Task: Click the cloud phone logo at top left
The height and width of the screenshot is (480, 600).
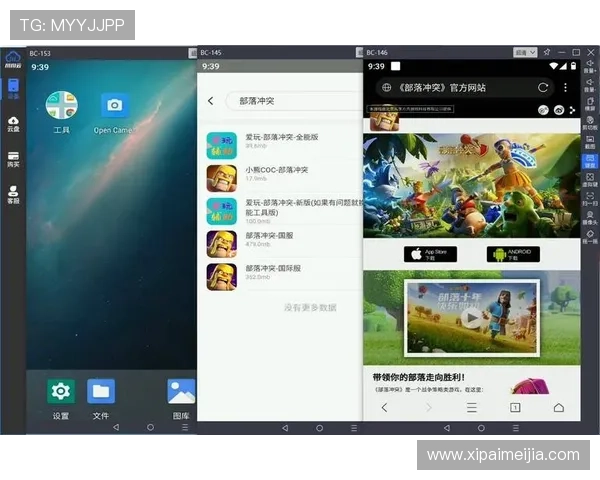Action: 13,59
